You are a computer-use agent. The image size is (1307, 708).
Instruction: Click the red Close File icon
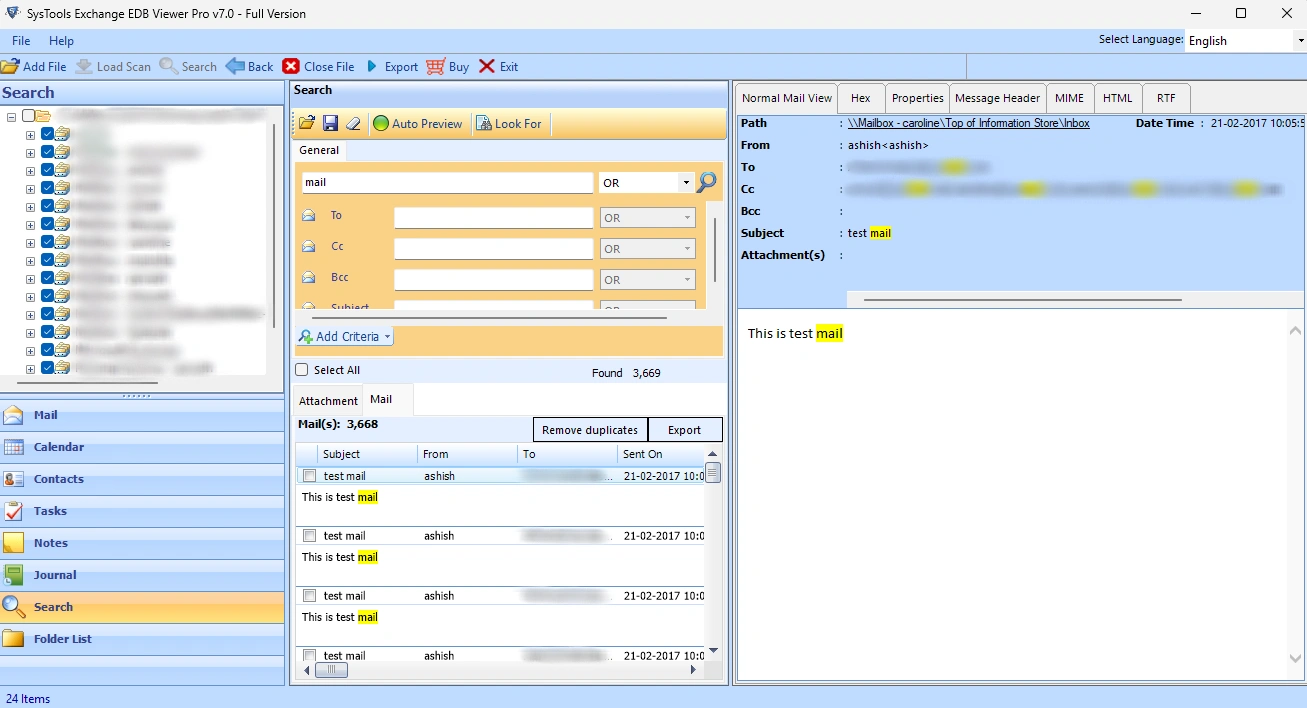[291, 67]
